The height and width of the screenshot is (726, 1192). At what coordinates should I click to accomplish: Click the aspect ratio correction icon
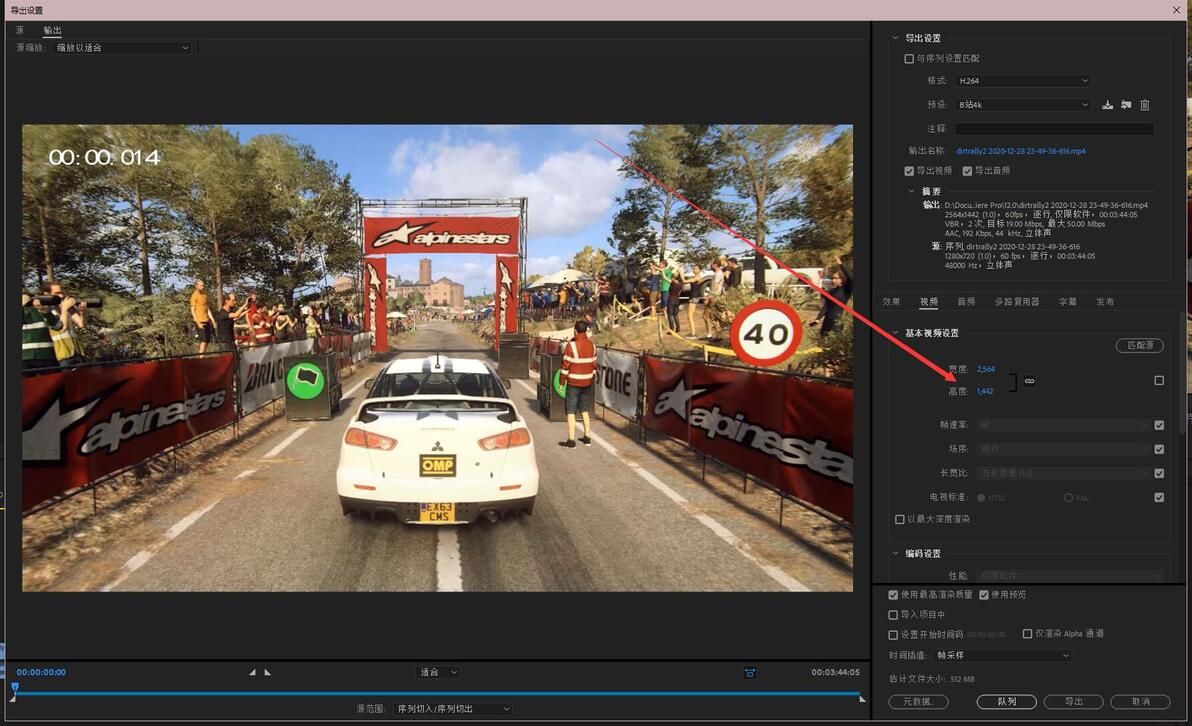pyautogui.click(x=750, y=673)
